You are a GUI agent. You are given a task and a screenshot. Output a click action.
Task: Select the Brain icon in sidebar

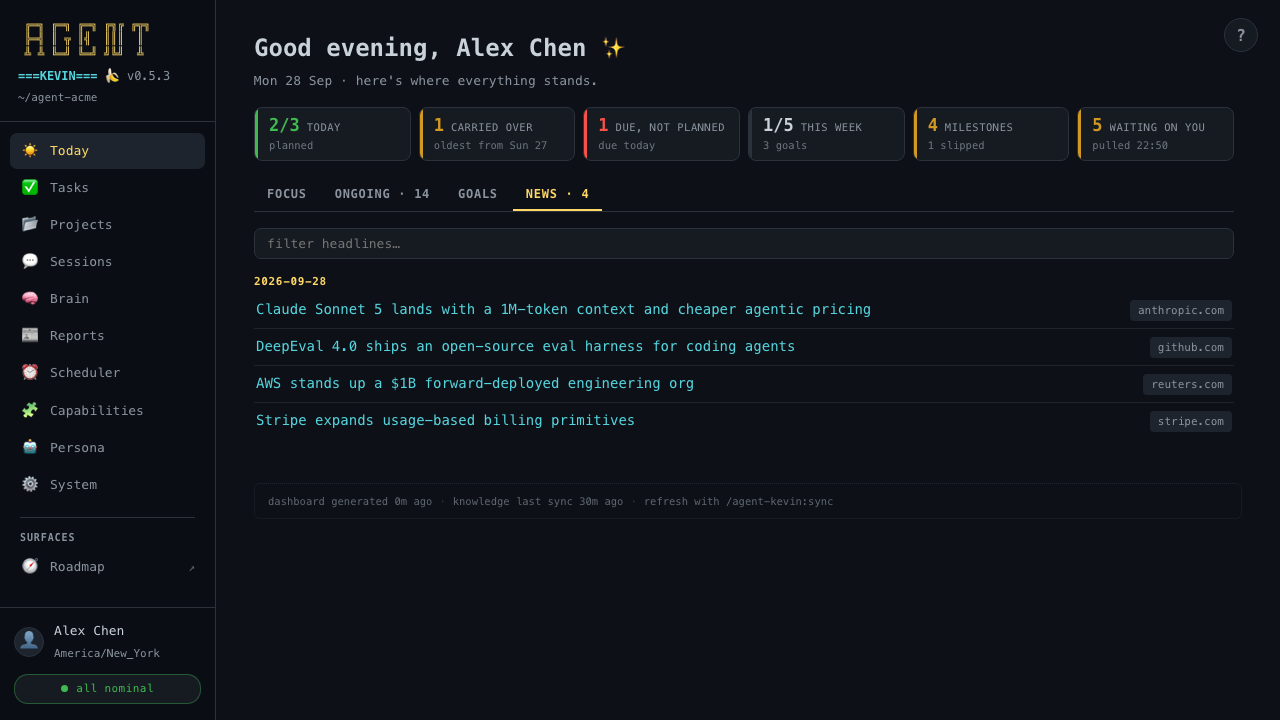pyautogui.click(x=30, y=298)
